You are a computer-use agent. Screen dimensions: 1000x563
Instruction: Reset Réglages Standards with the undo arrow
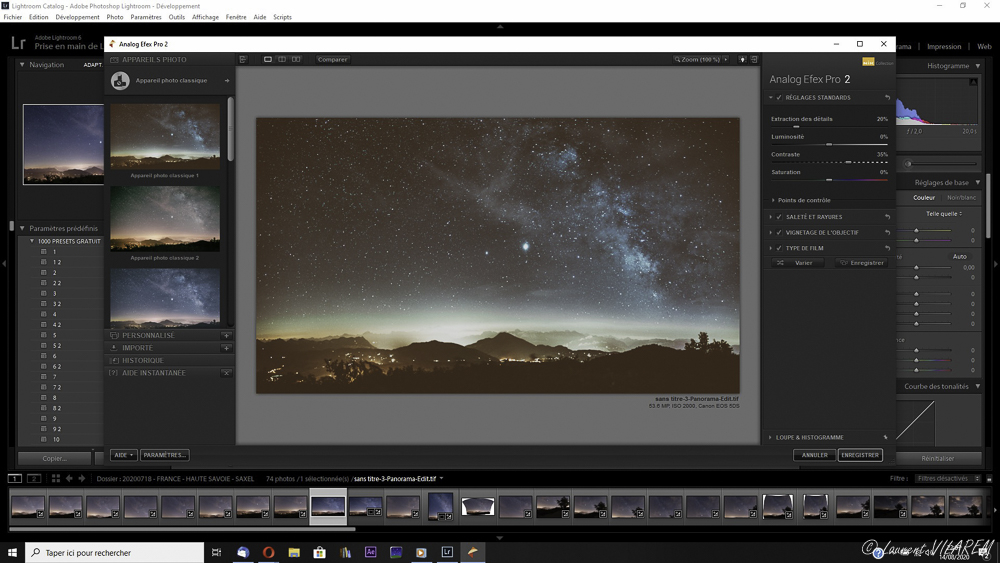tap(887, 98)
